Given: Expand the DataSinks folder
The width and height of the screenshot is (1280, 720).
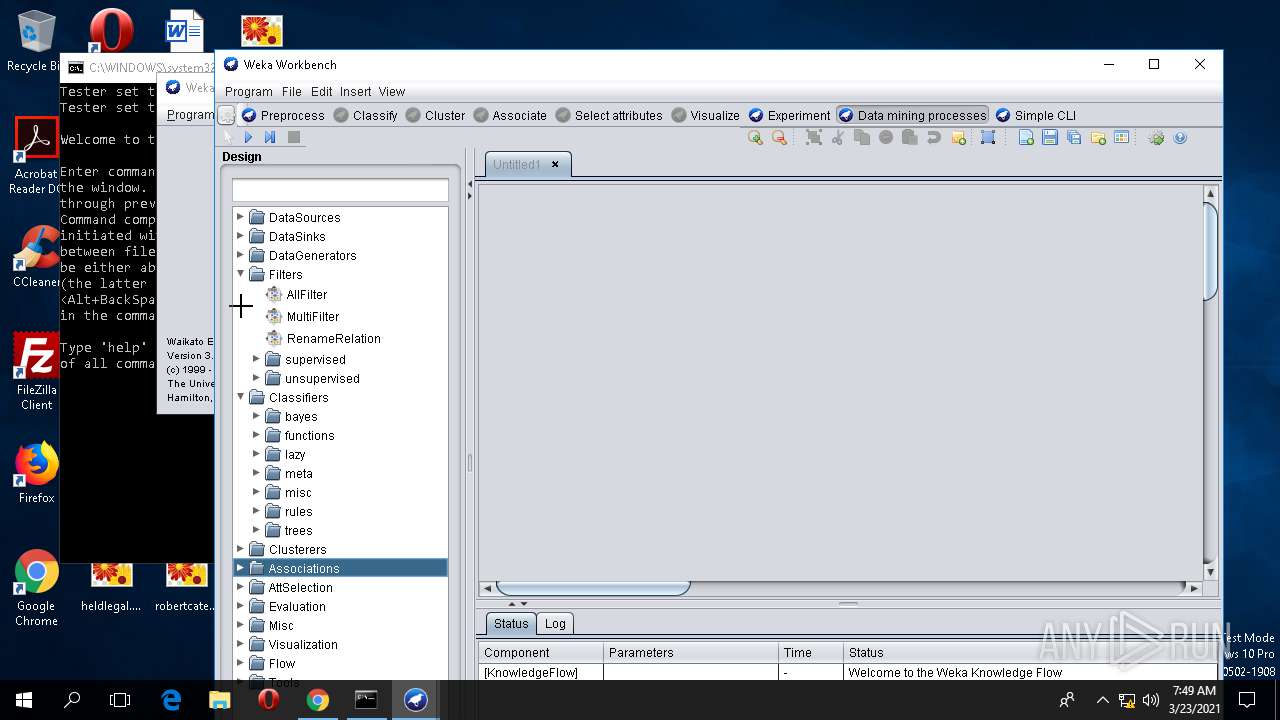Looking at the screenshot, I should (240, 236).
